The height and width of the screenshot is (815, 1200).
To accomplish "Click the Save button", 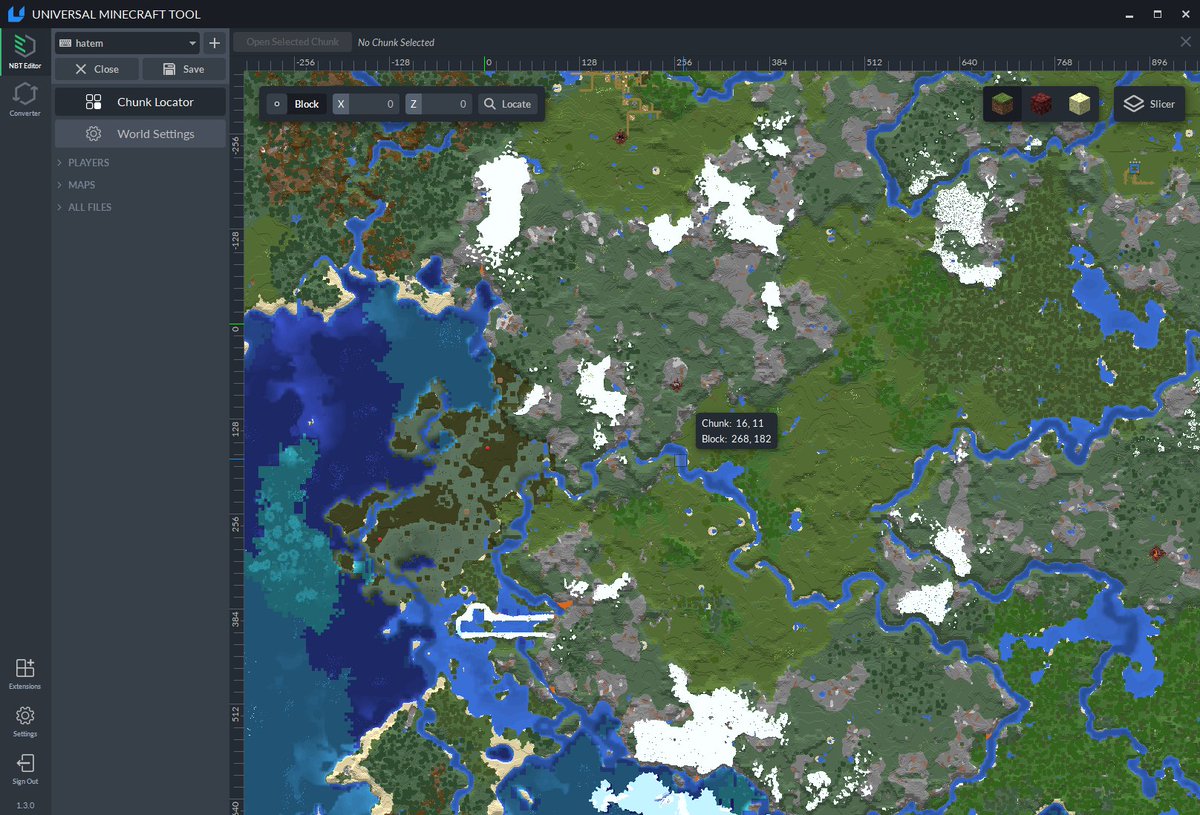I will point(184,69).
